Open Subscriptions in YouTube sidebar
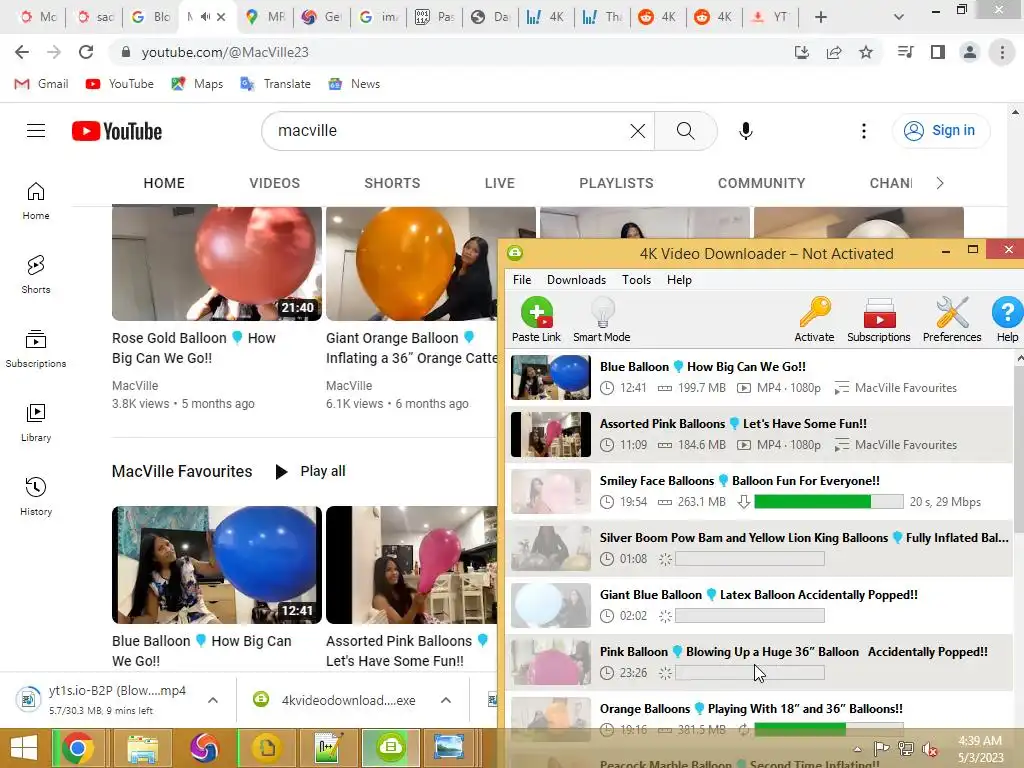This screenshot has height=768, width=1024. click(36, 349)
